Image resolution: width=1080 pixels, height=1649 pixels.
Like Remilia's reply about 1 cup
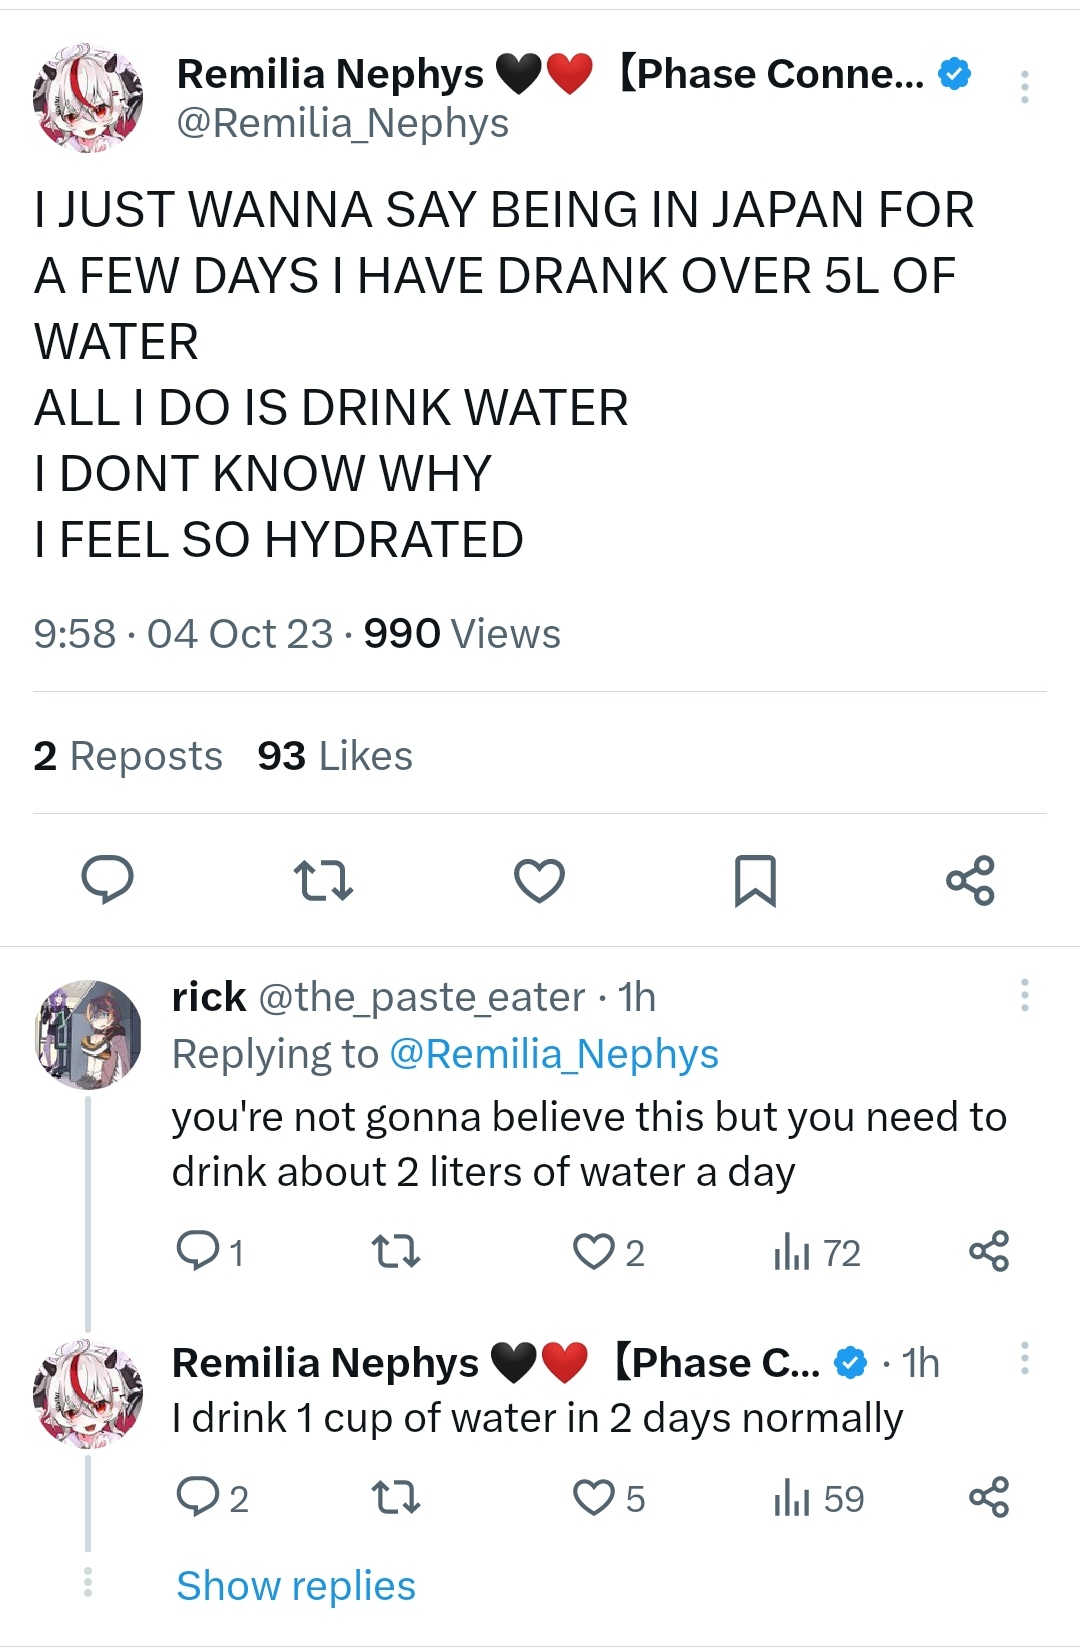point(594,1498)
